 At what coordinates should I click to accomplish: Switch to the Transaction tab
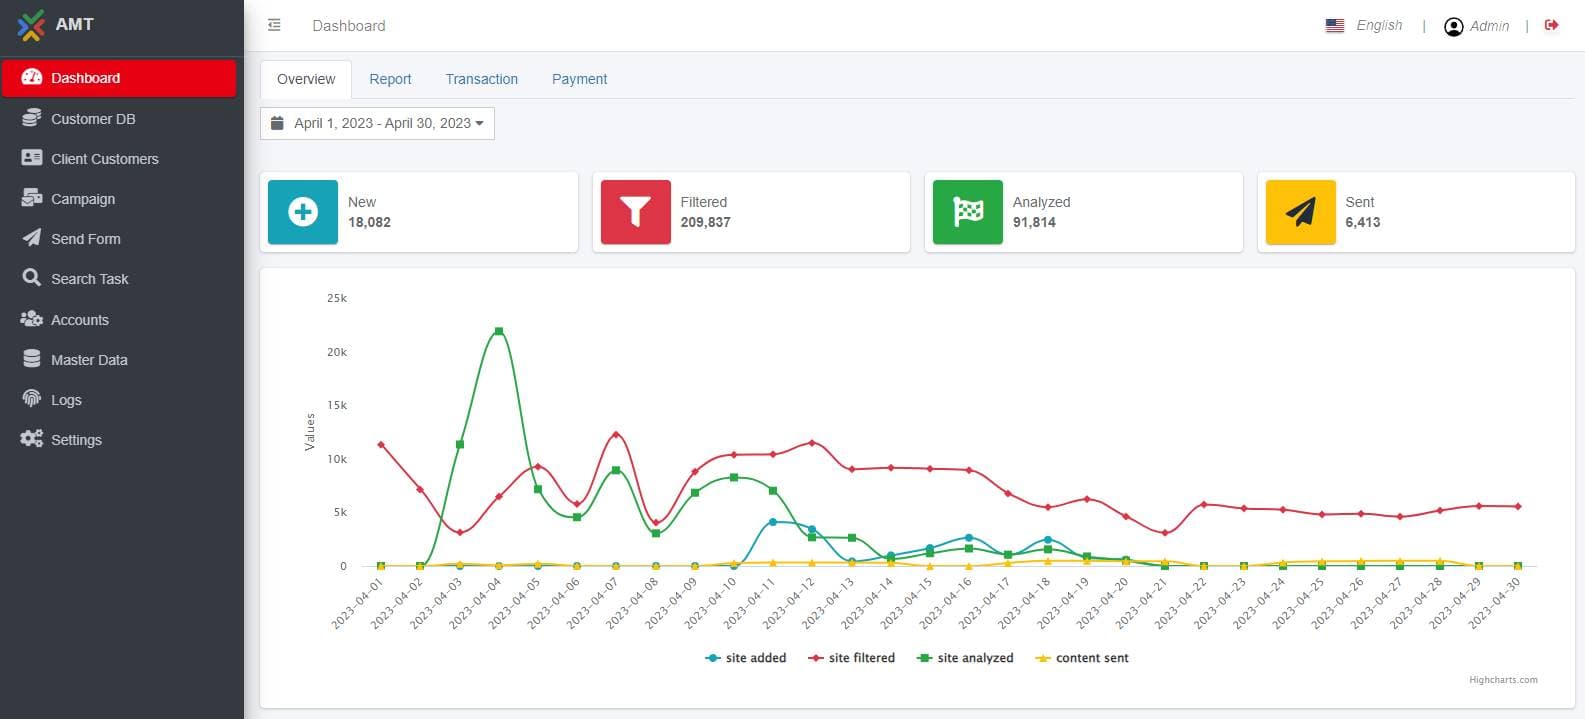click(x=482, y=79)
